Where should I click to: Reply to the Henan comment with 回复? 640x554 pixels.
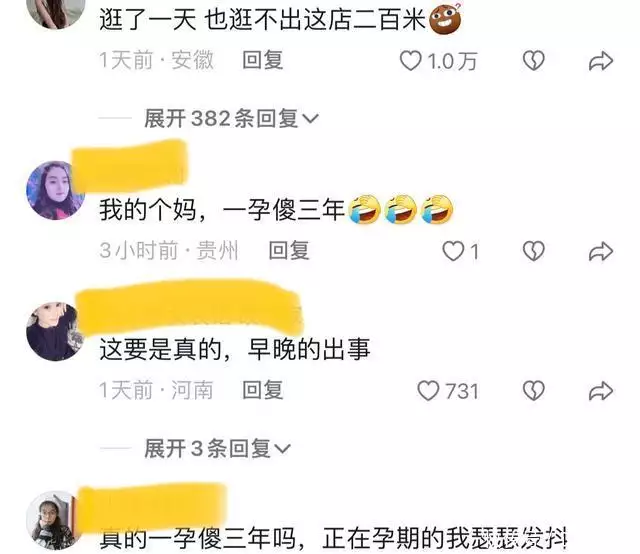[x=262, y=390]
